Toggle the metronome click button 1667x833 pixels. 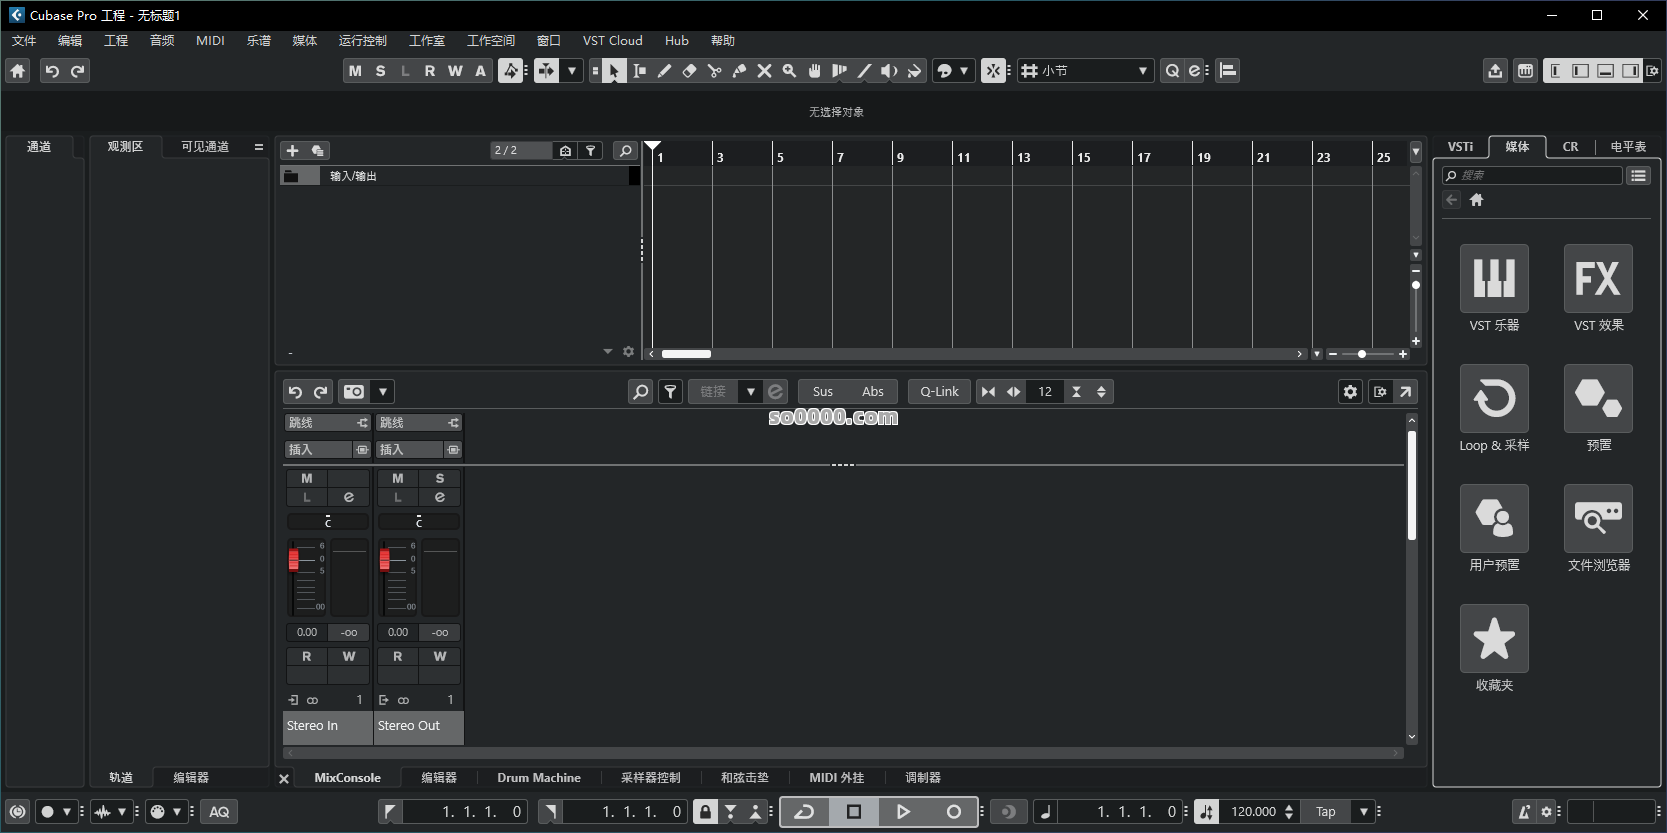(x=1524, y=812)
